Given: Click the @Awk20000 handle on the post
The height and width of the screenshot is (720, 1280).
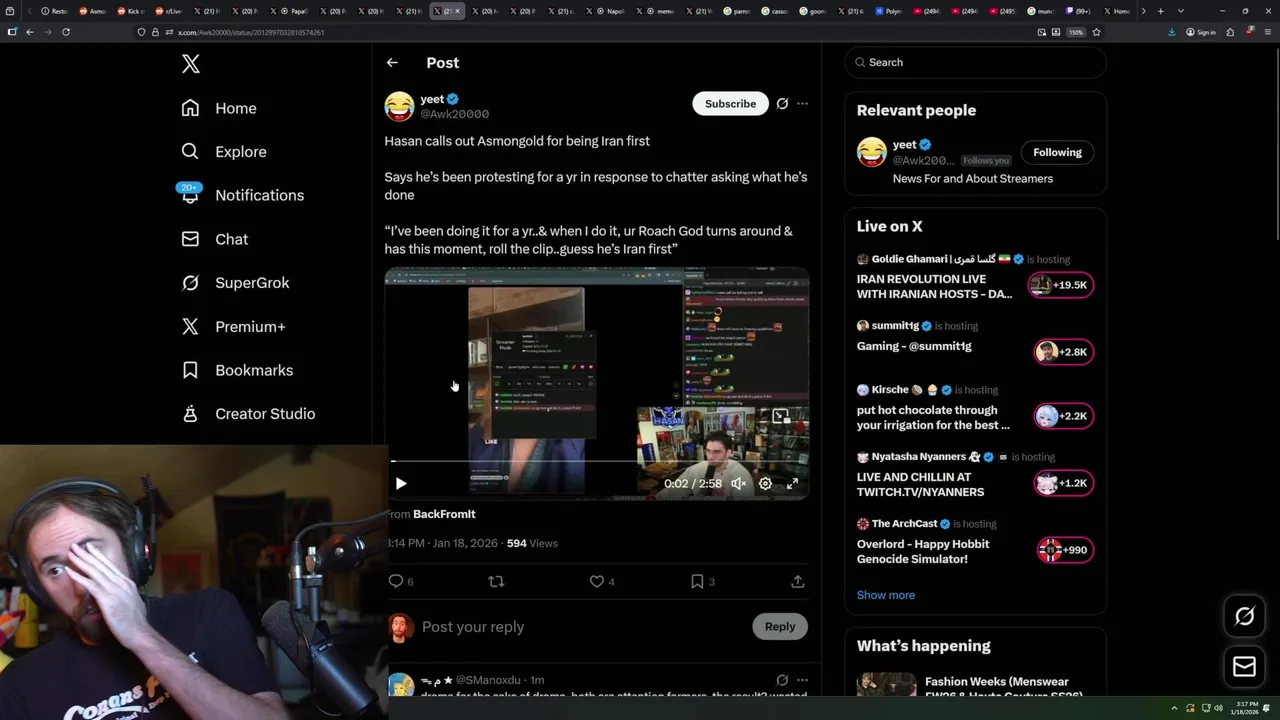Looking at the screenshot, I should [454, 114].
